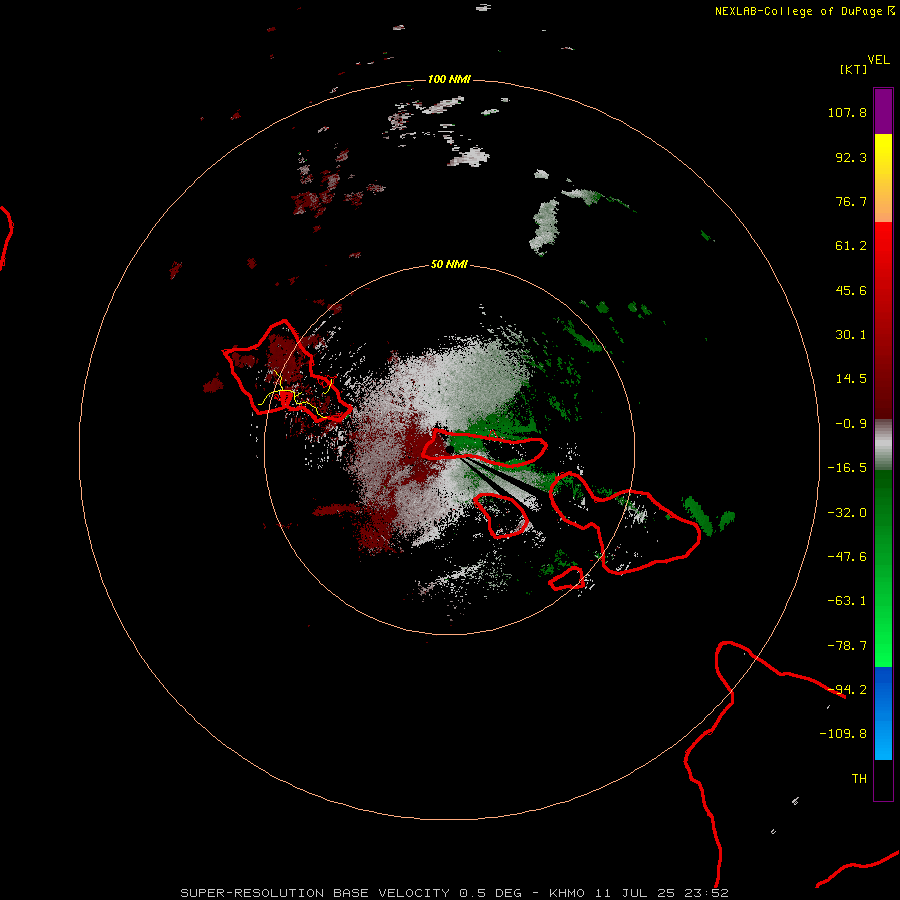
Task: Click the TH legend label
Action: point(859,779)
